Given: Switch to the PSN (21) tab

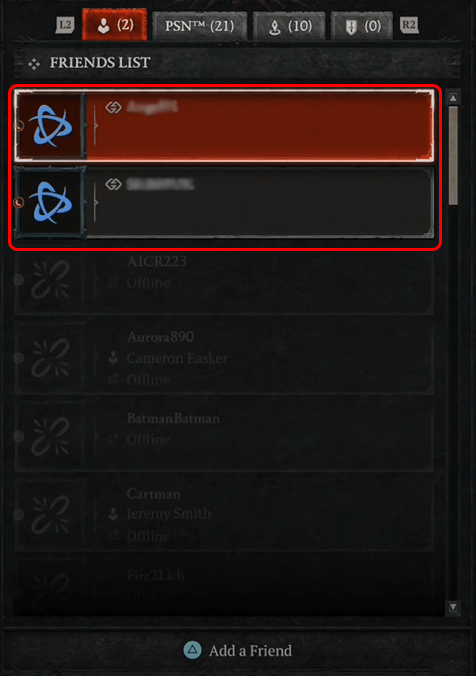Looking at the screenshot, I should point(200,26).
